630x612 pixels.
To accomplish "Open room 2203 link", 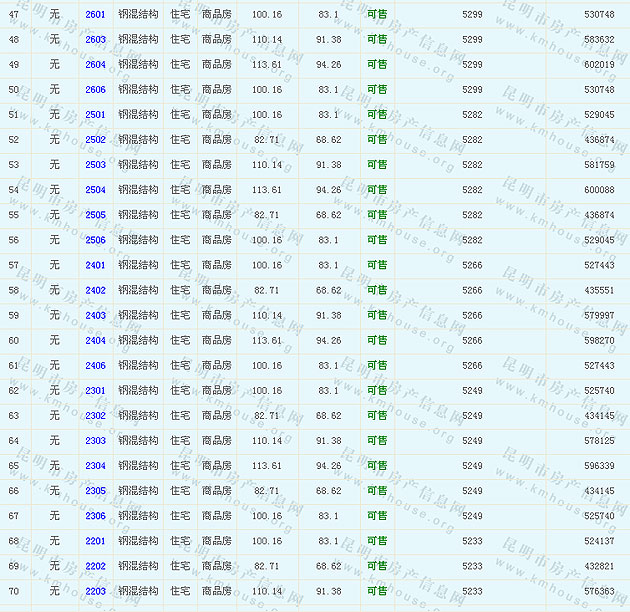I will pyautogui.click(x=95, y=592).
